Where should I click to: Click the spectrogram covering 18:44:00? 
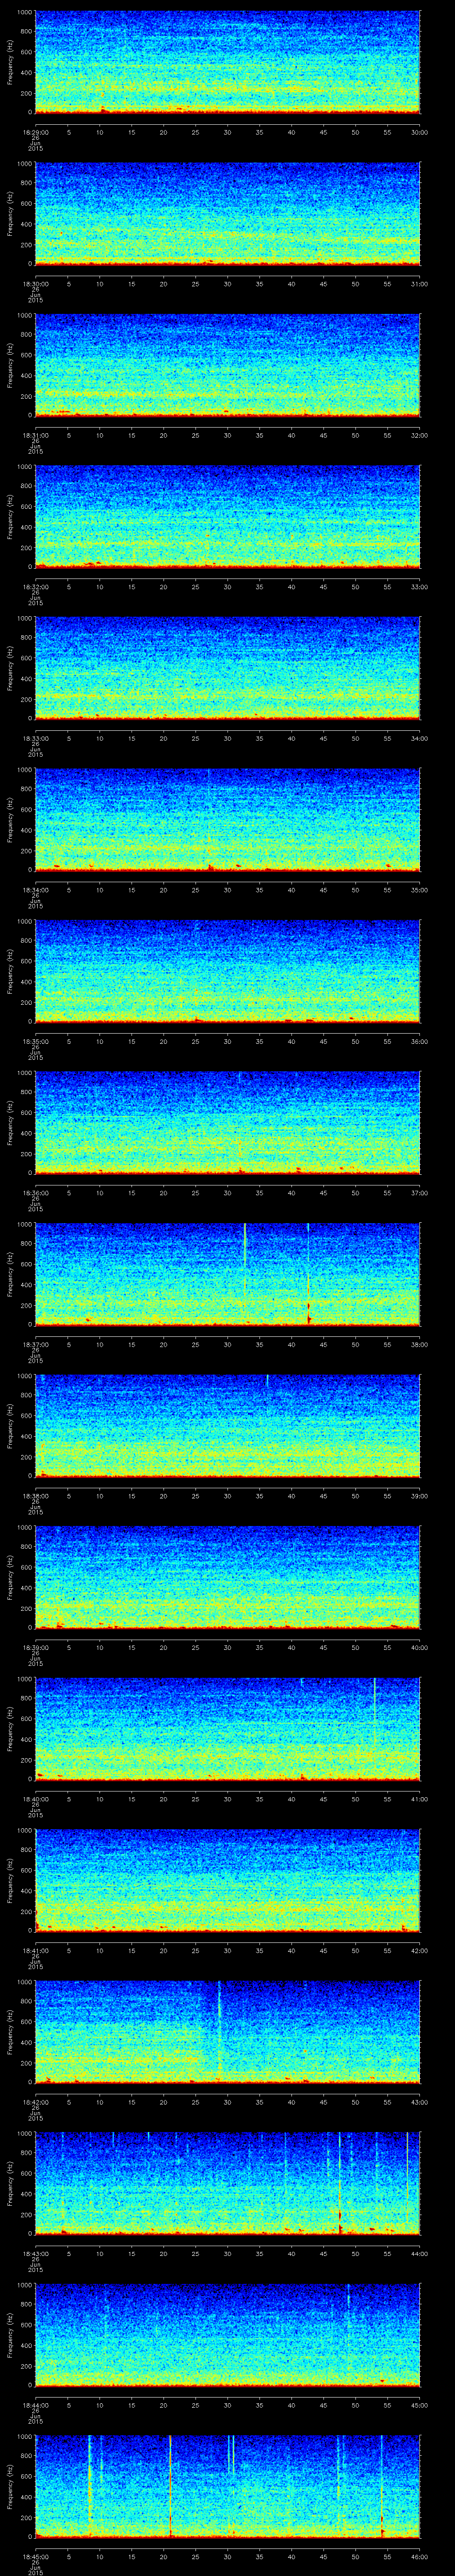228,2335
